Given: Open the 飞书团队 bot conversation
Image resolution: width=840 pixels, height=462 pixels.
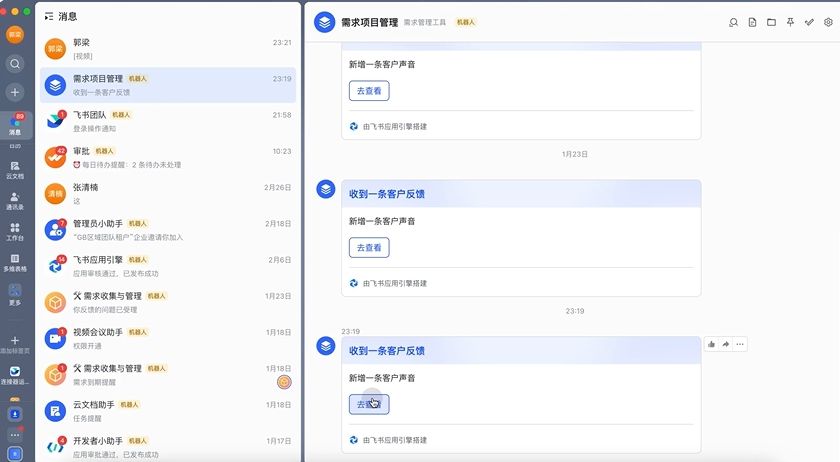Looking at the screenshot, I should click(x=168, y=121).
